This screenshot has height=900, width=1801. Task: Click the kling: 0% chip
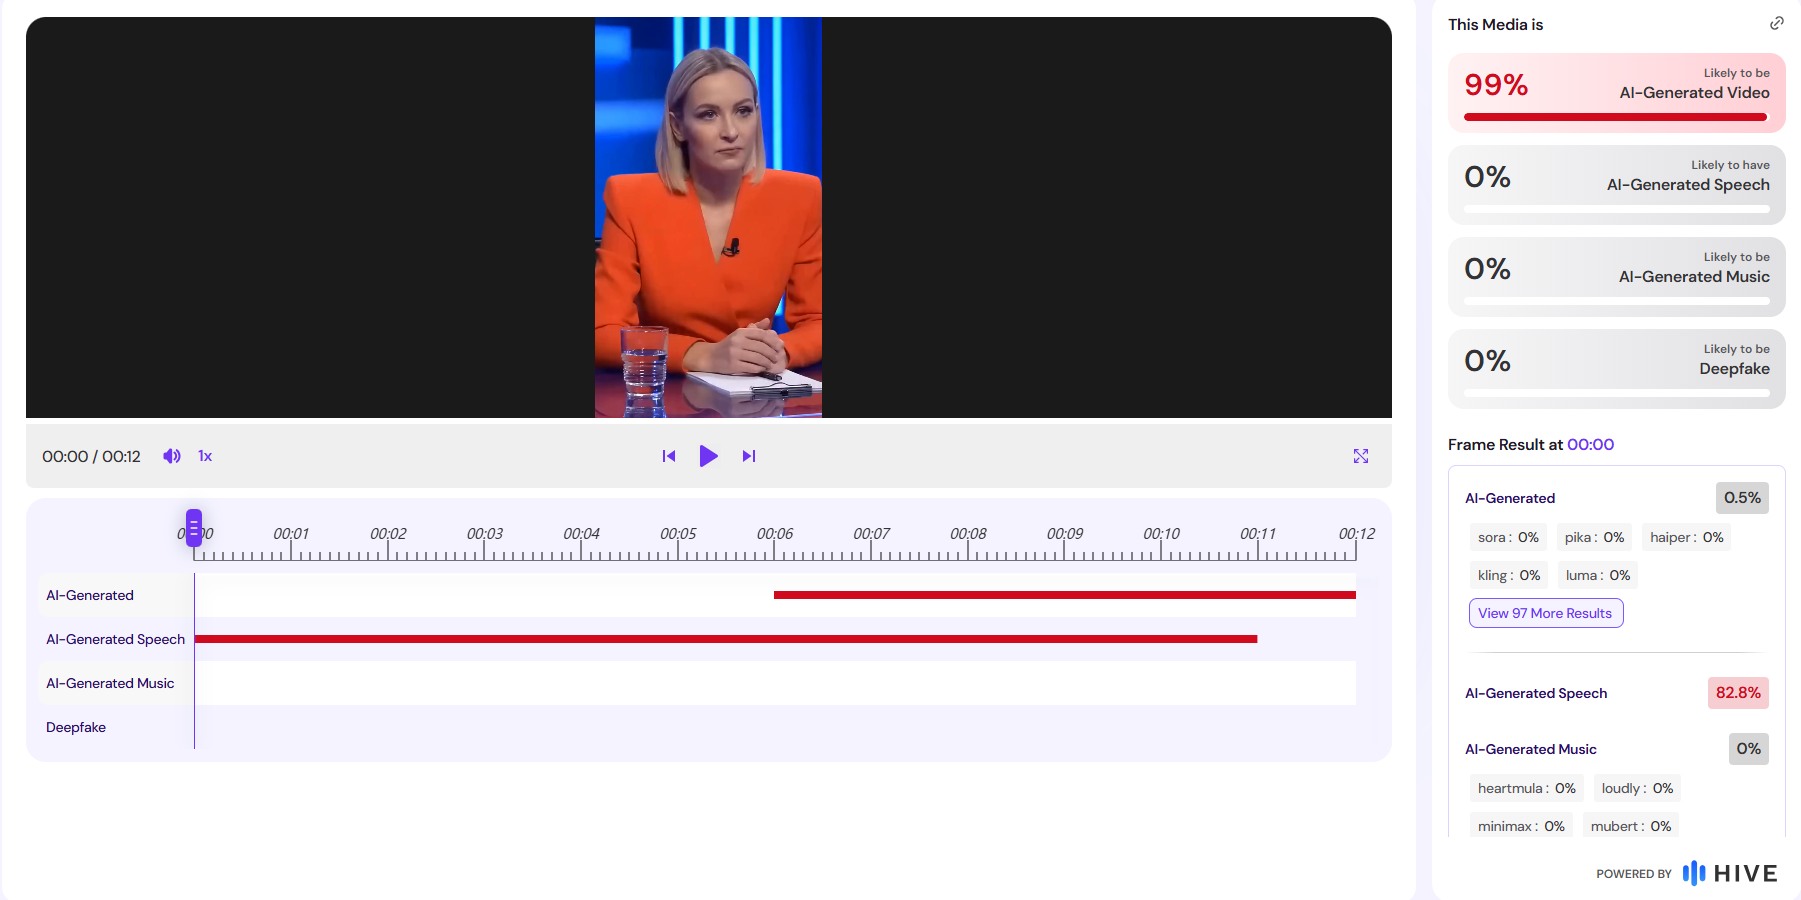(x=1509, y=575)
